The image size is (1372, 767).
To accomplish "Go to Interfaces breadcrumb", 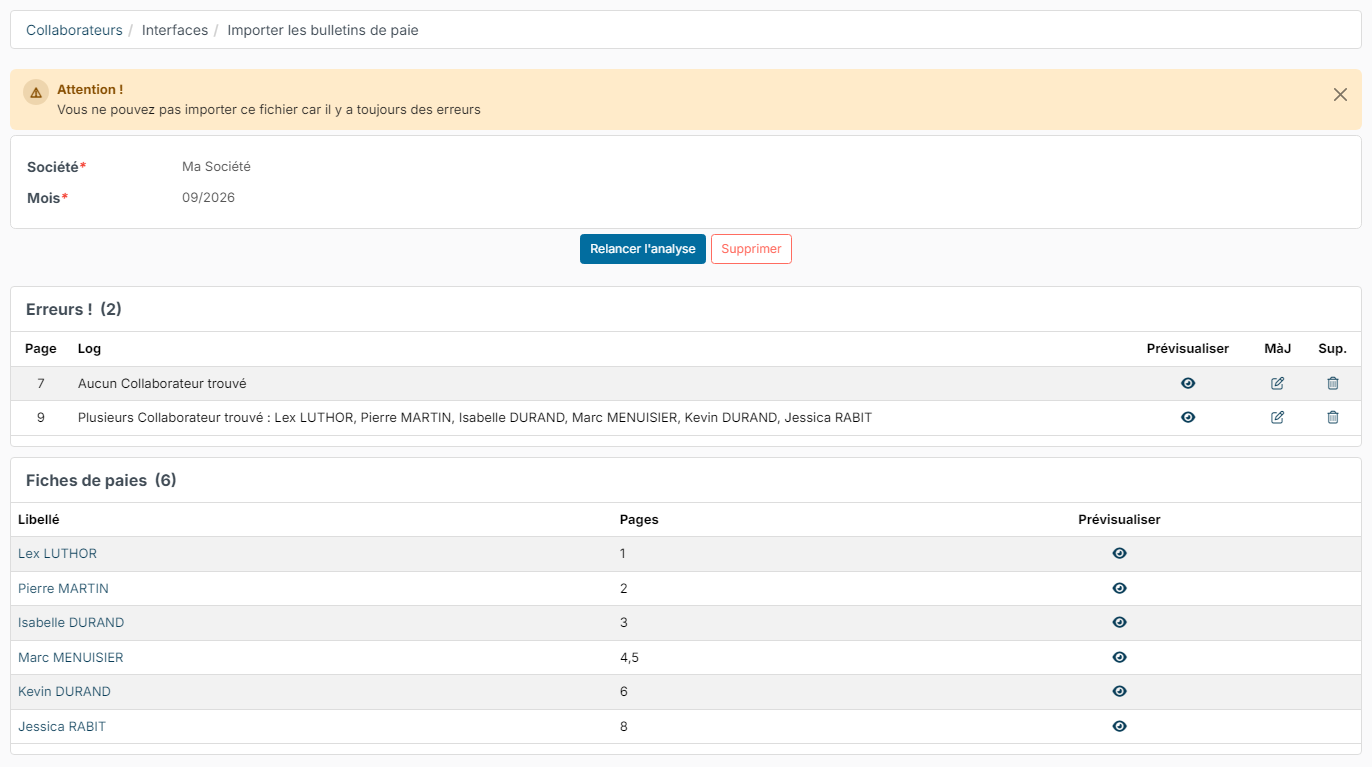I will click(x=175, y=30).
